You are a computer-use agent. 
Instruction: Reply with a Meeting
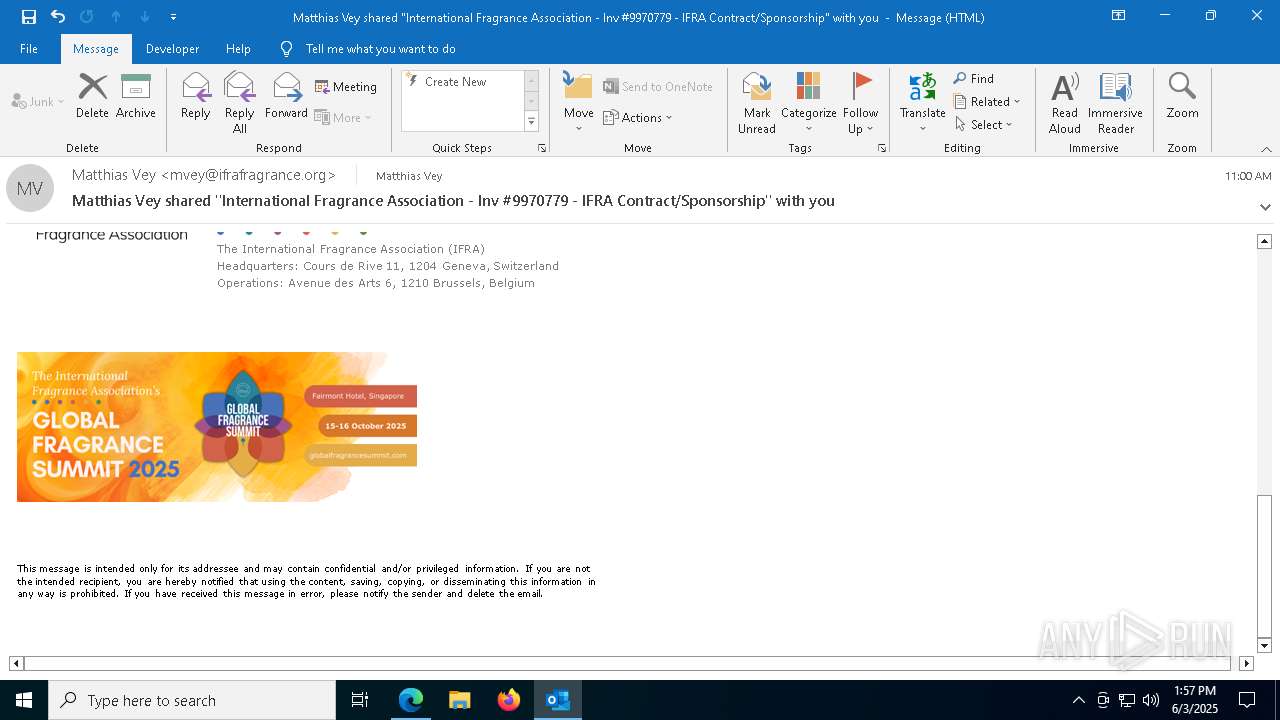point(346,87)
